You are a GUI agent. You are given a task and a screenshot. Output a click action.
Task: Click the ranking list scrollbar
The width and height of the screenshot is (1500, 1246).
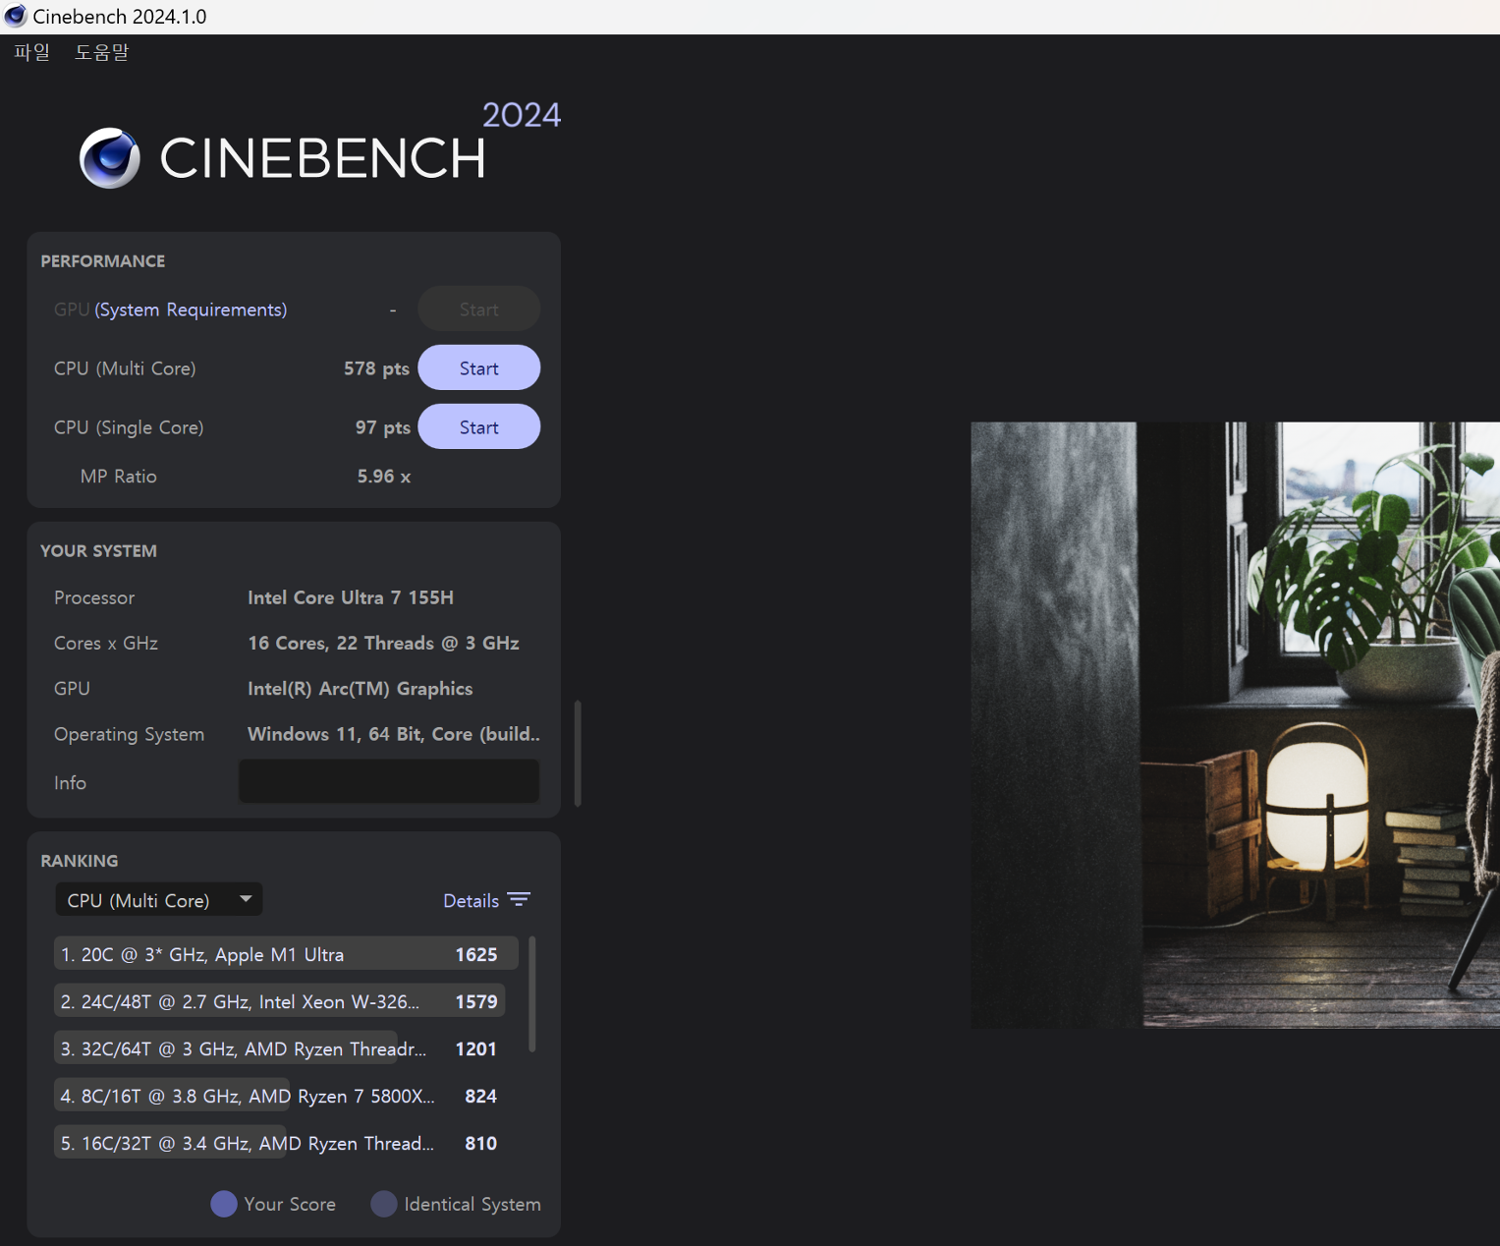532,994
